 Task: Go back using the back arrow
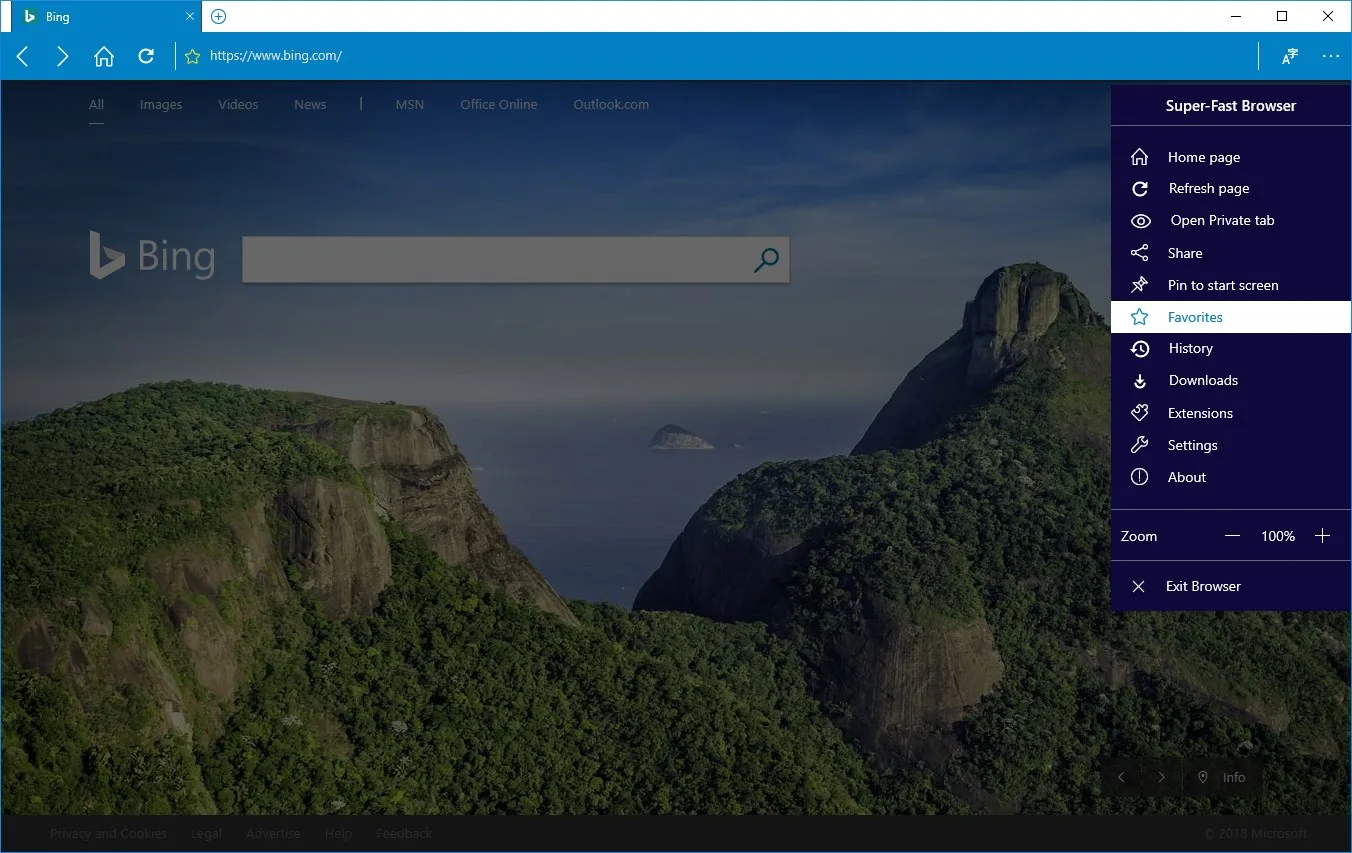[22, 56]
